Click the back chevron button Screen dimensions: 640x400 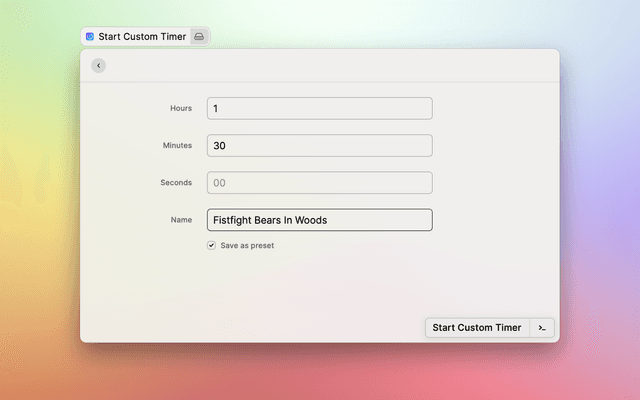[98, 66]
